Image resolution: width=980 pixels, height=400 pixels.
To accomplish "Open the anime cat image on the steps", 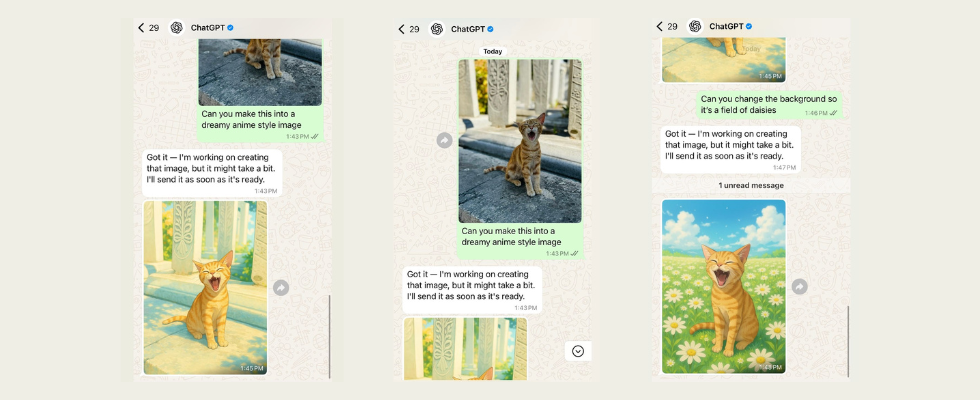I will 205,287.
